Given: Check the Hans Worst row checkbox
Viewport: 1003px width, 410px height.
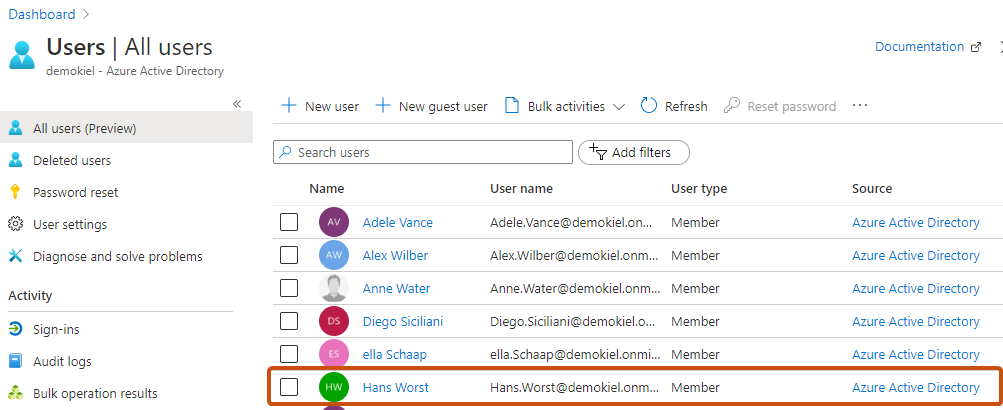Looking at the screenshot, I should [289, 387].
